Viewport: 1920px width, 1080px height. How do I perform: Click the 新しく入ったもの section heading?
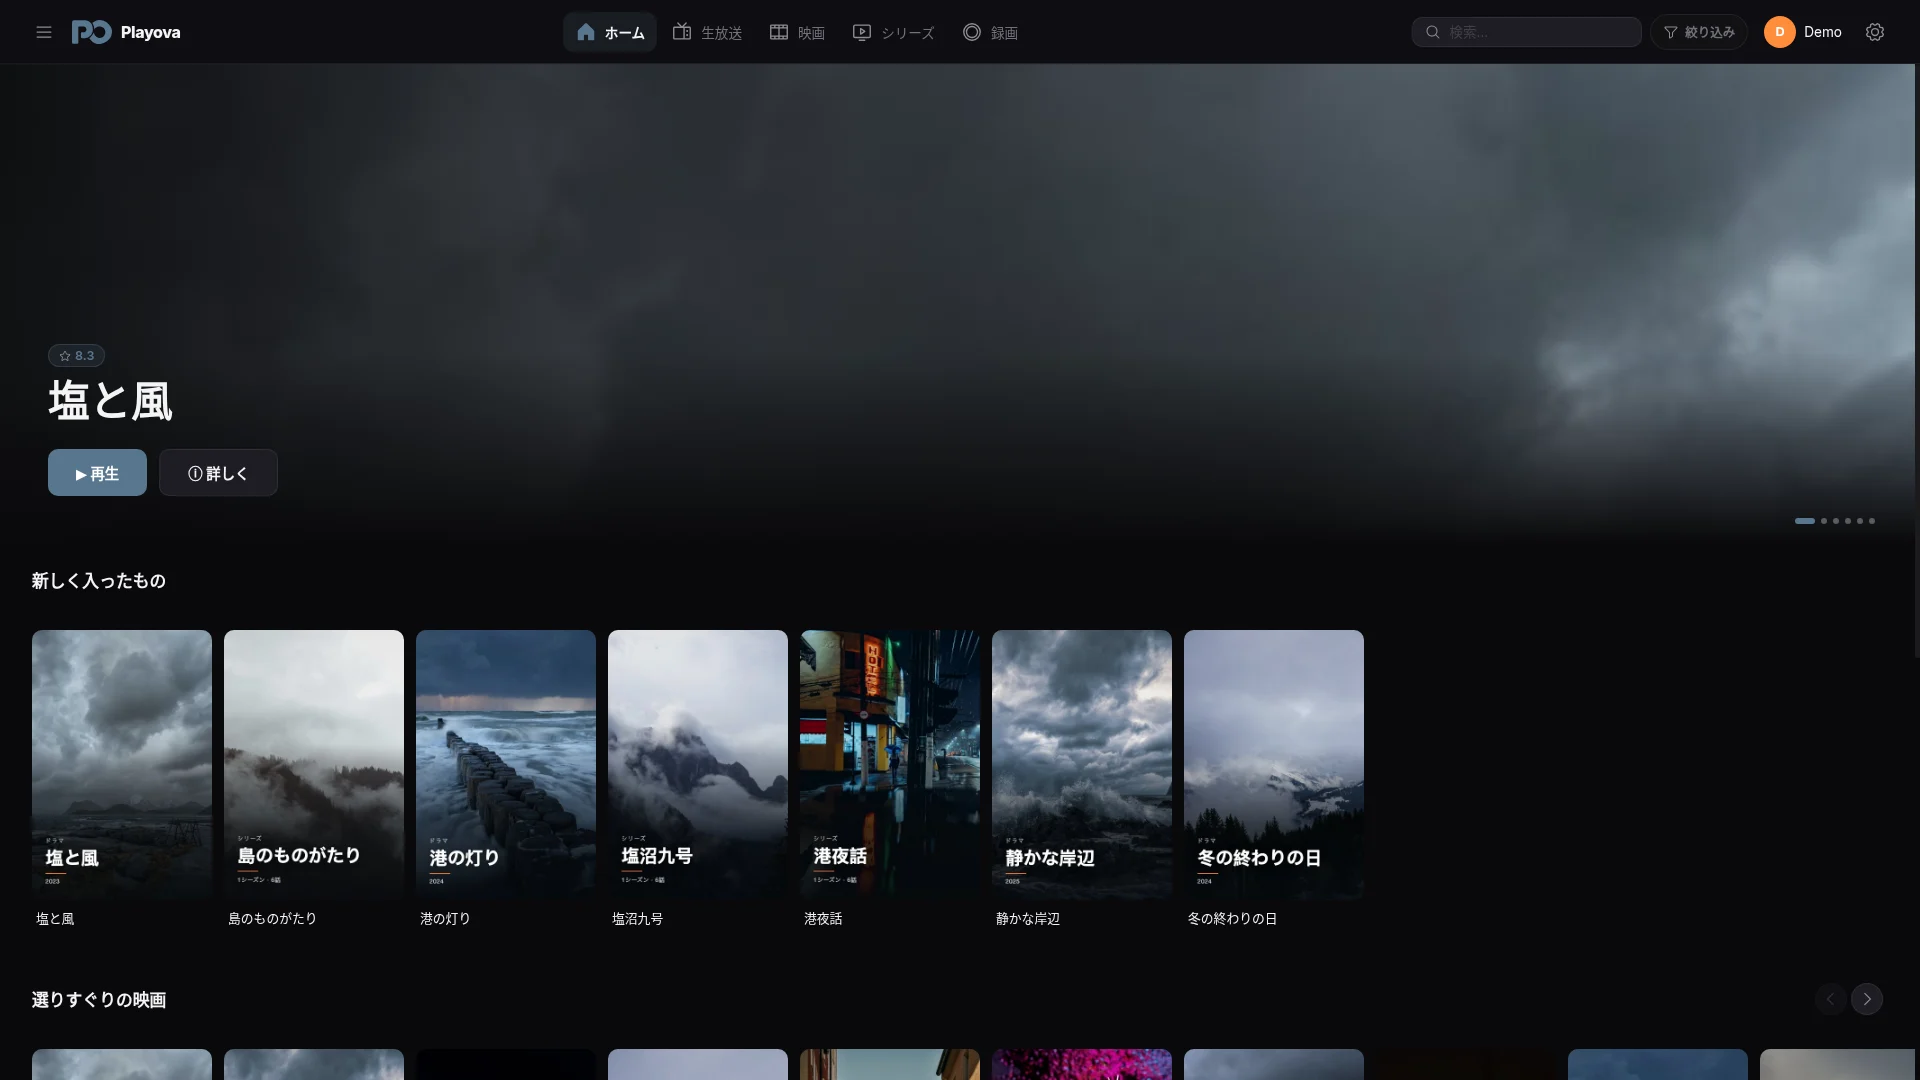coord(99,581)
